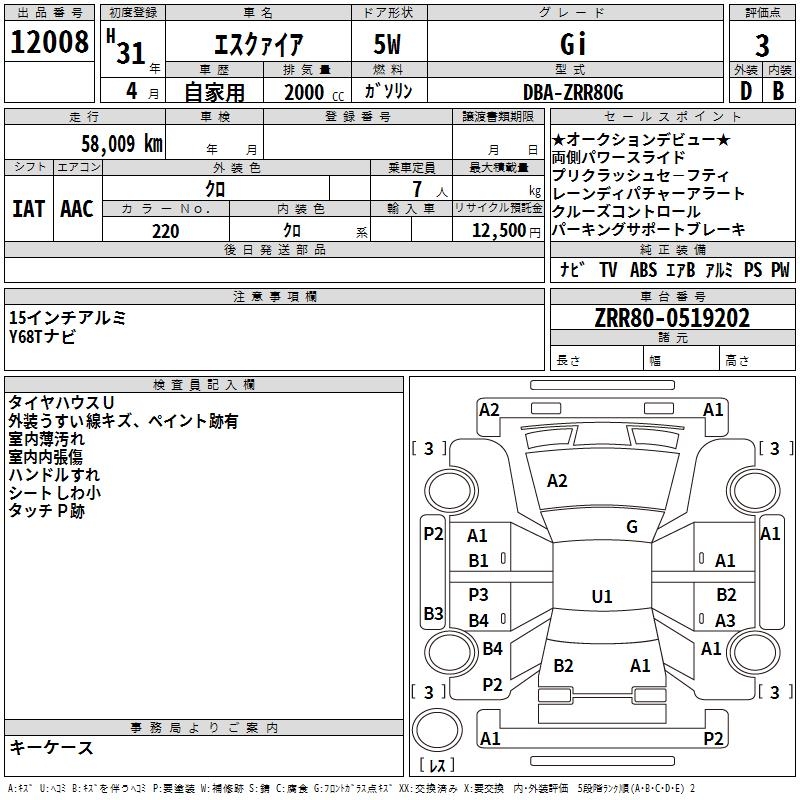Select the fuel type ガソリン

388,91
